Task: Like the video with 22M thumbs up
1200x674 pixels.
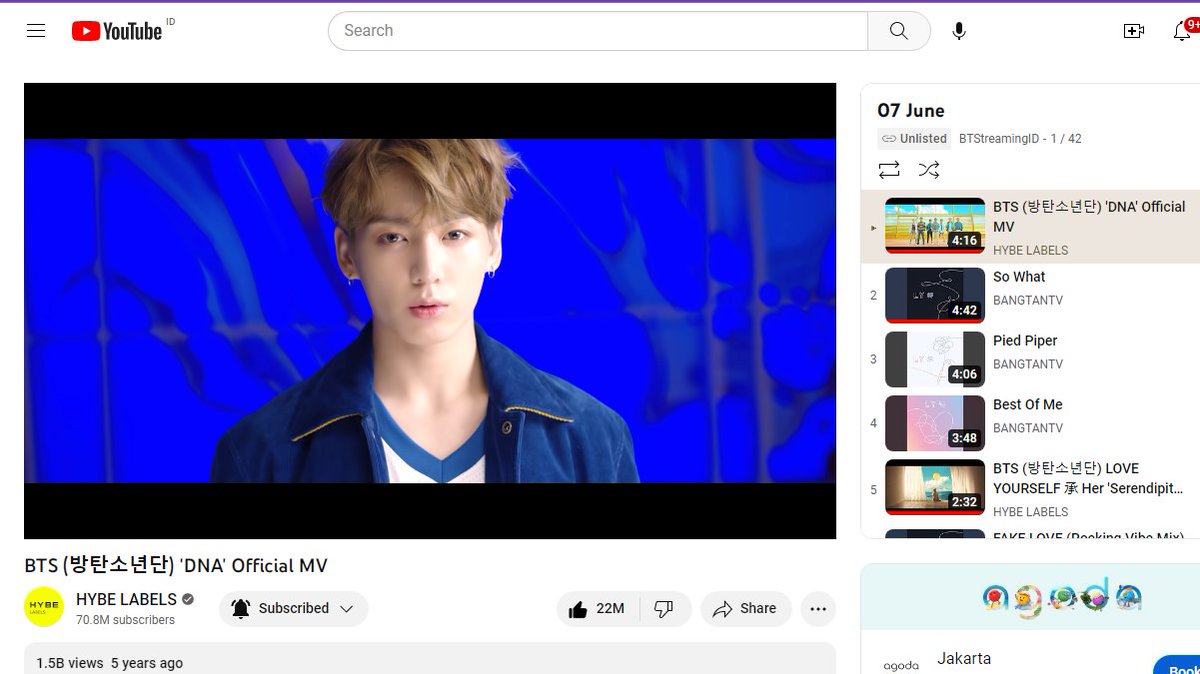Action: pos(597,609)
